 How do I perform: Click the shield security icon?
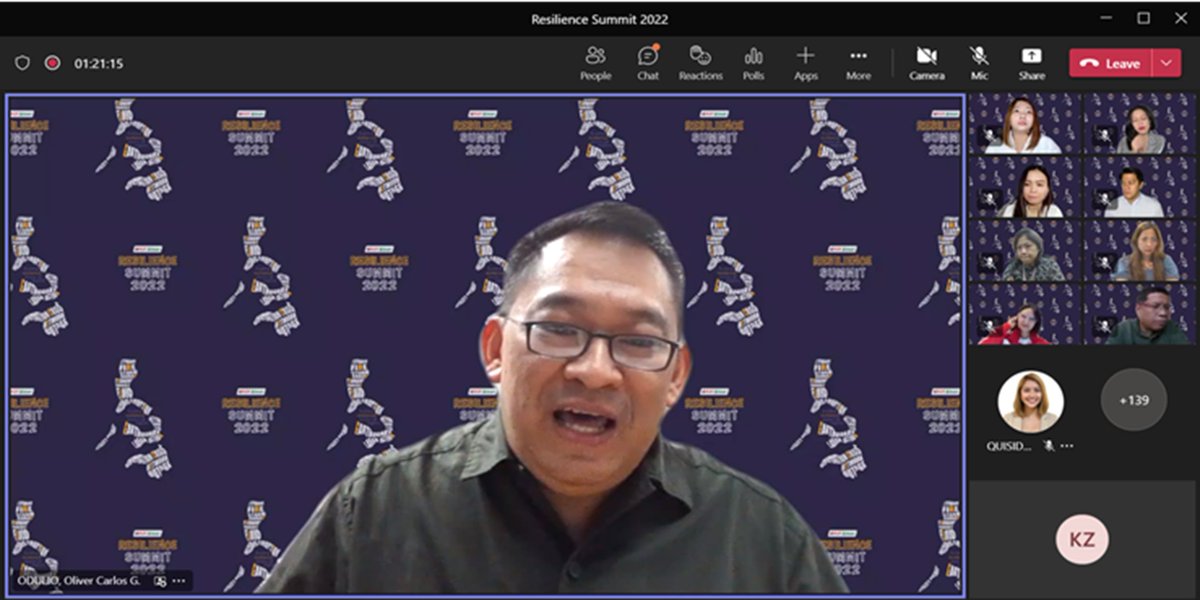[x=22, y=63]
